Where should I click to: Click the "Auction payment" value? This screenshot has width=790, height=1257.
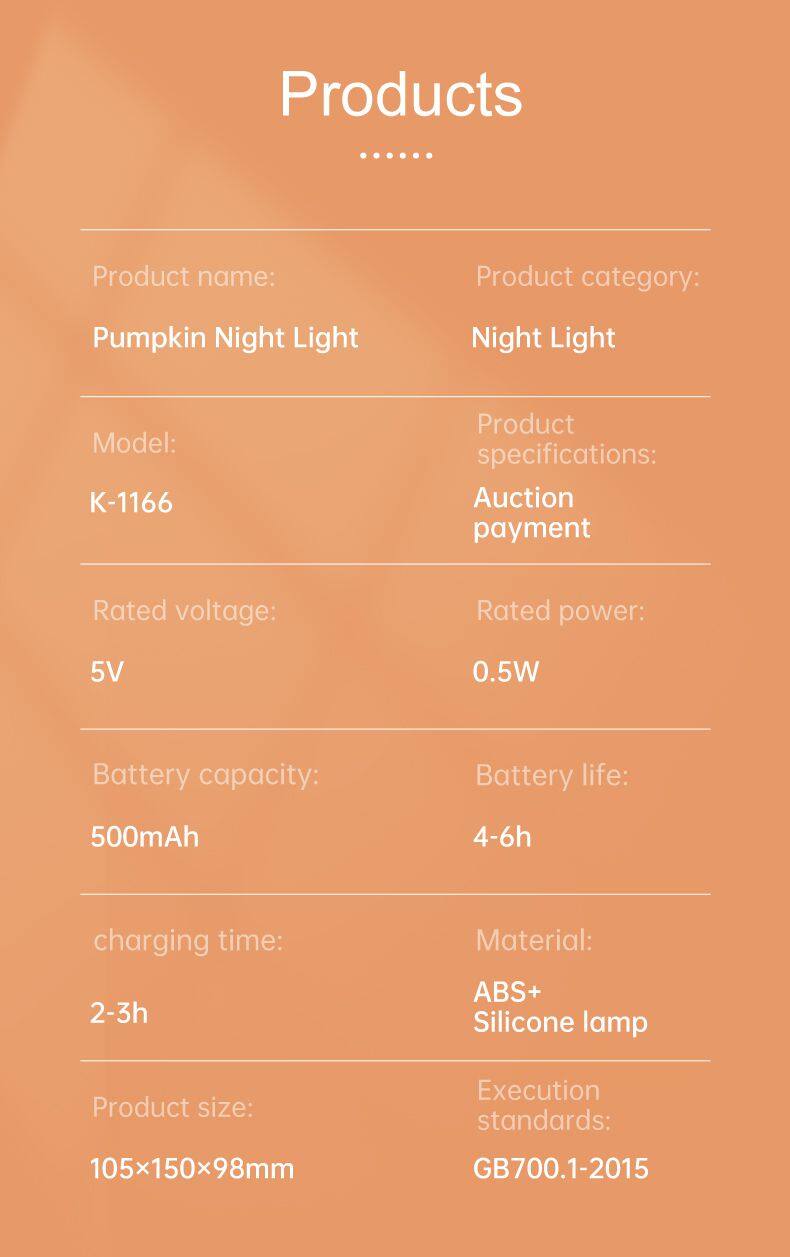(x=531, y=513)
